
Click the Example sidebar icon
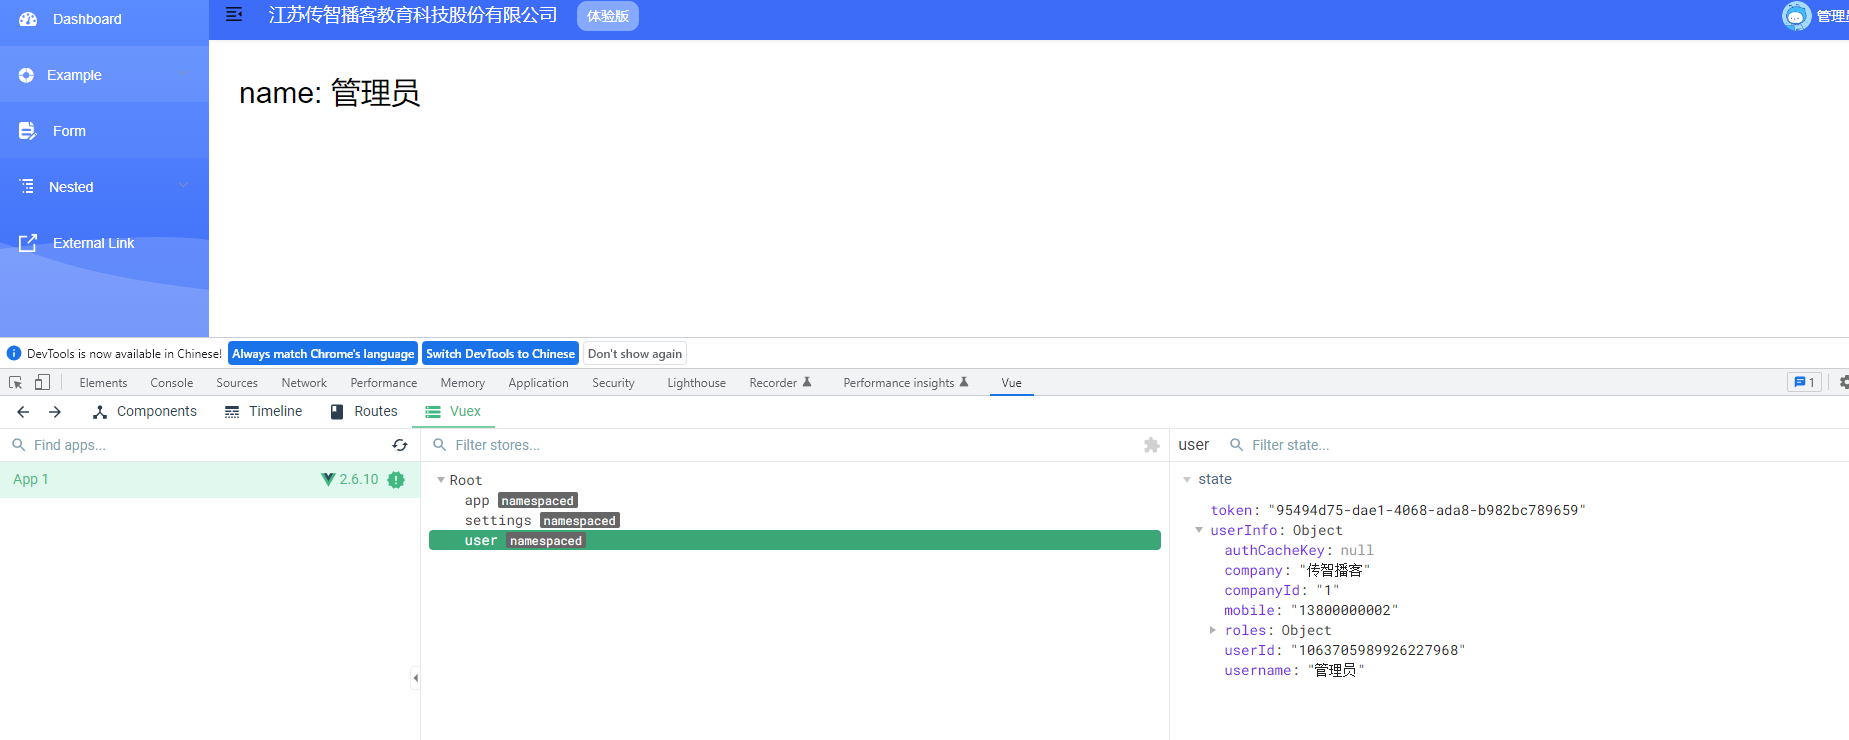26,75
